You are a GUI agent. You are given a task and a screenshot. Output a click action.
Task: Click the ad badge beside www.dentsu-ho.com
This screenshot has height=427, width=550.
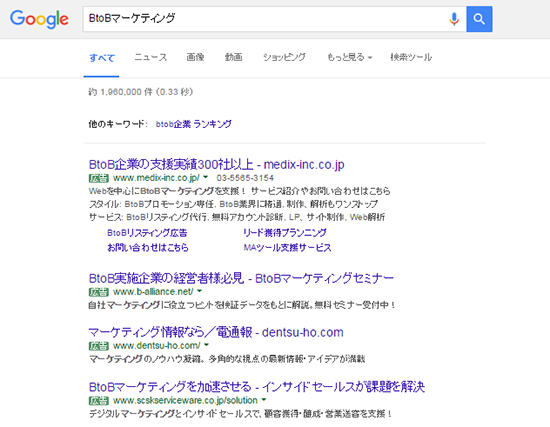point(99,346)
